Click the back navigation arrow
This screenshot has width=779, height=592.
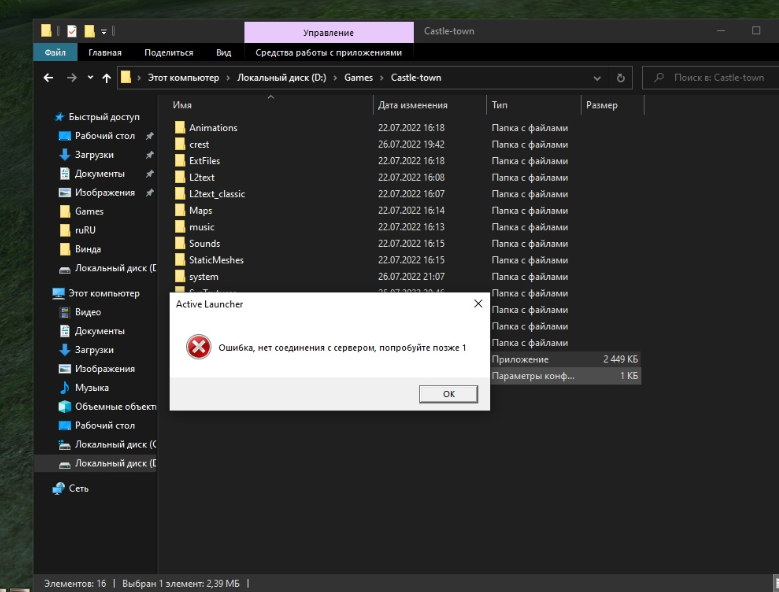[48, 78]
